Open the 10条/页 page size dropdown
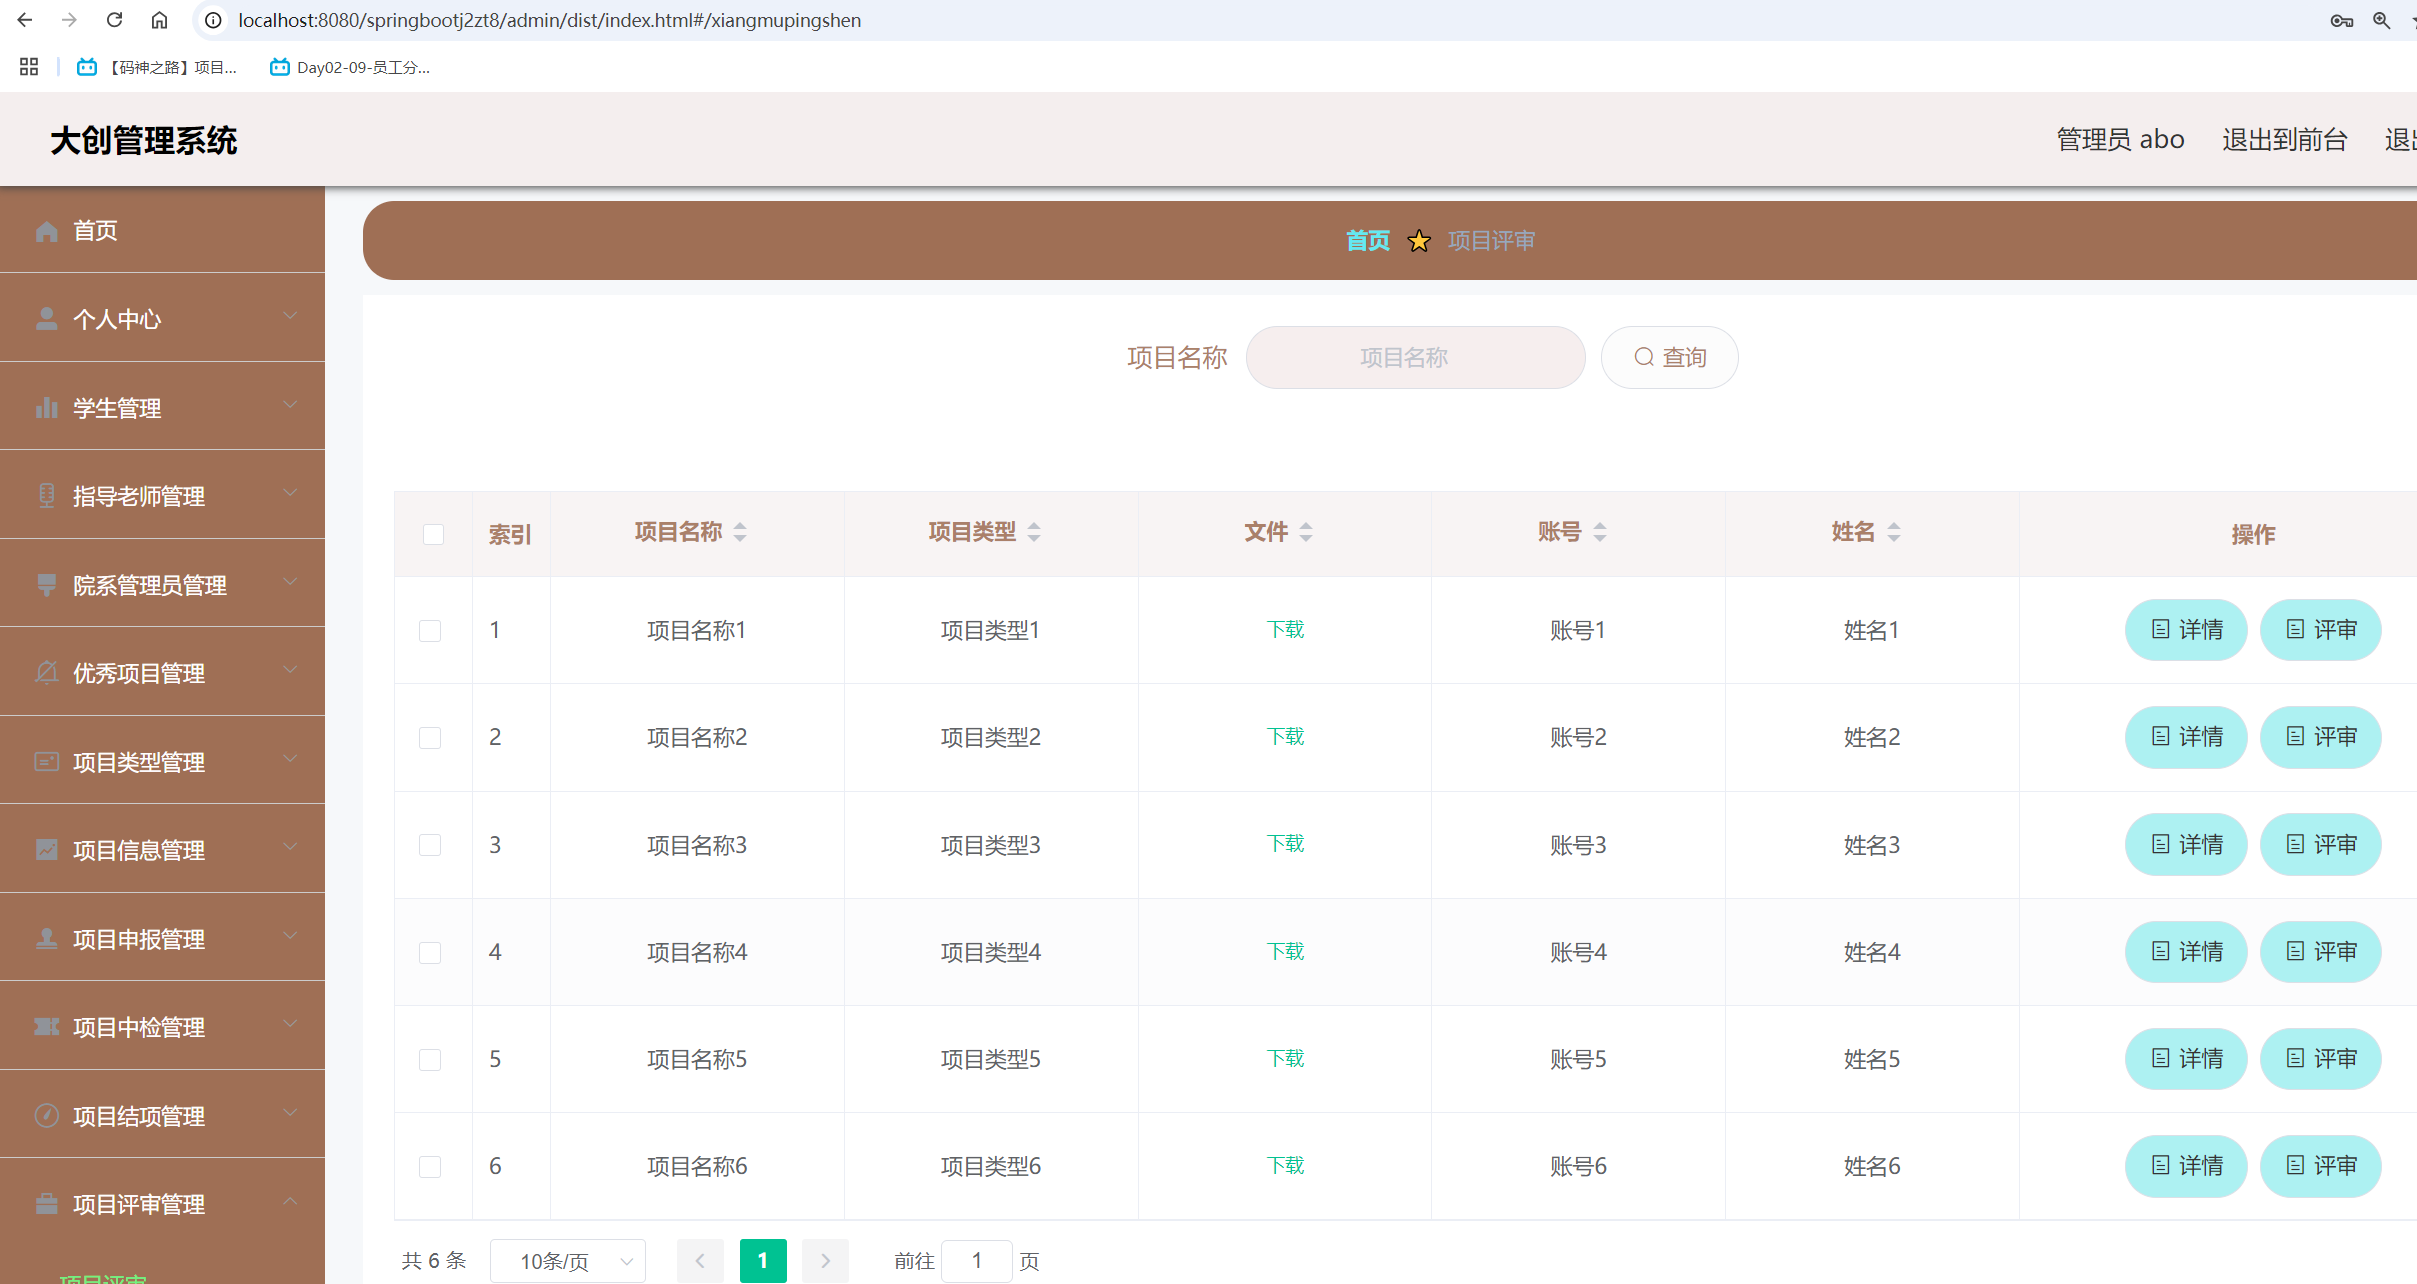Viewport: 2417px width, 1284px height. pyautogui.click(x=567, y=1261)
